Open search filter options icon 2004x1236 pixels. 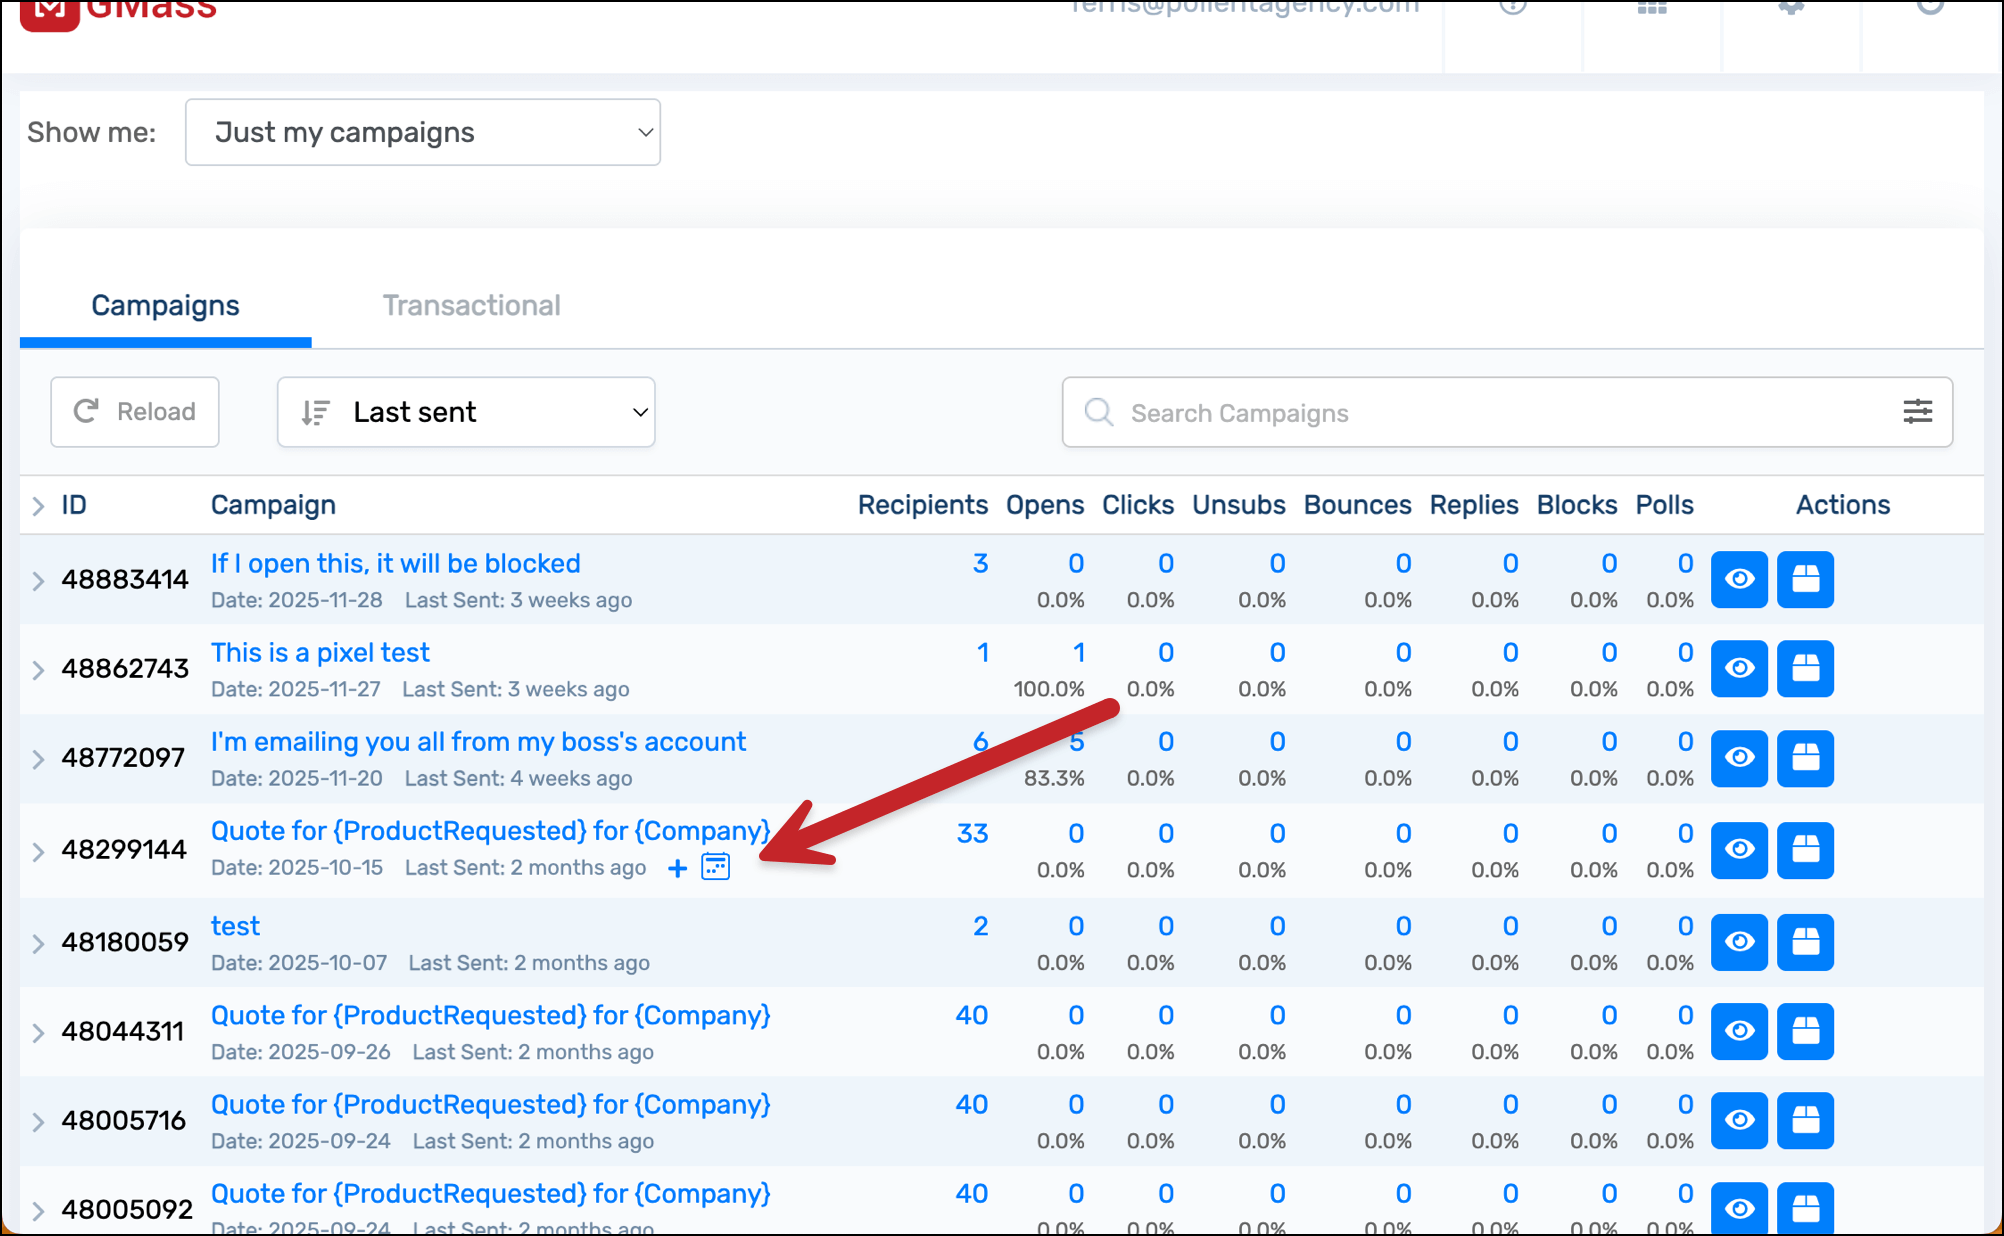[1916, 412]
